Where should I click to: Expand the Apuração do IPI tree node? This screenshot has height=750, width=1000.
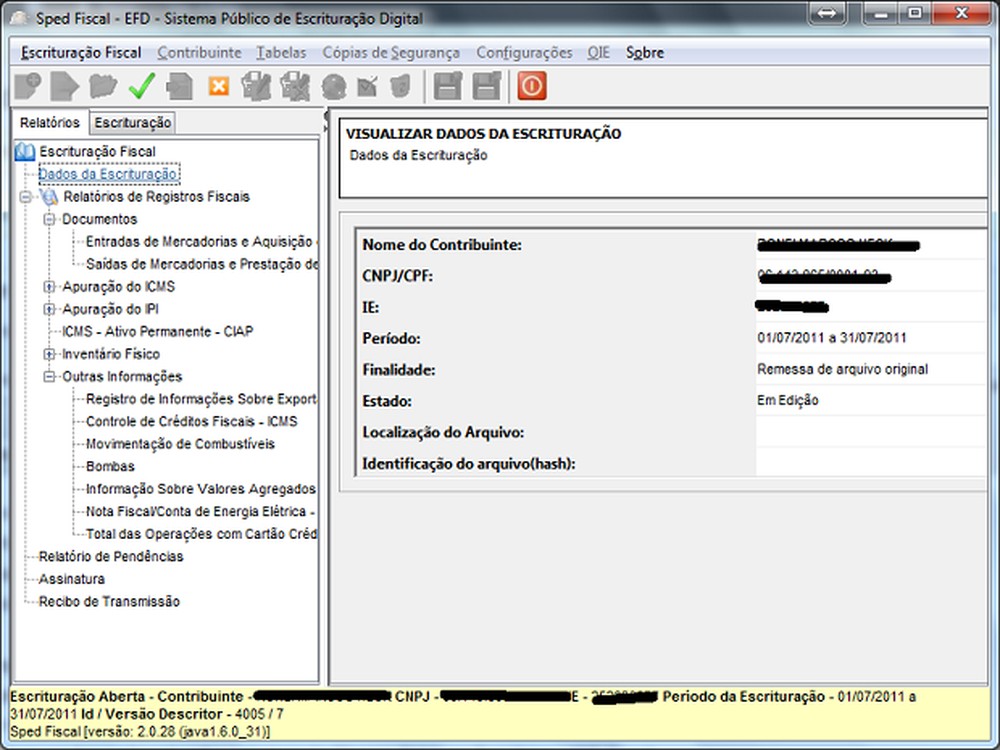point(49,309)
